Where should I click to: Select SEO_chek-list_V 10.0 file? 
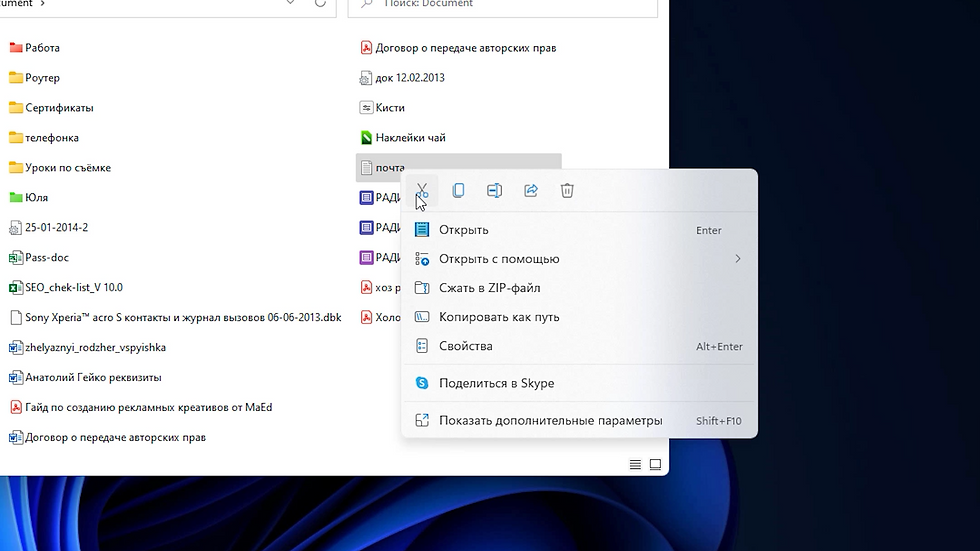coord(66,287)
